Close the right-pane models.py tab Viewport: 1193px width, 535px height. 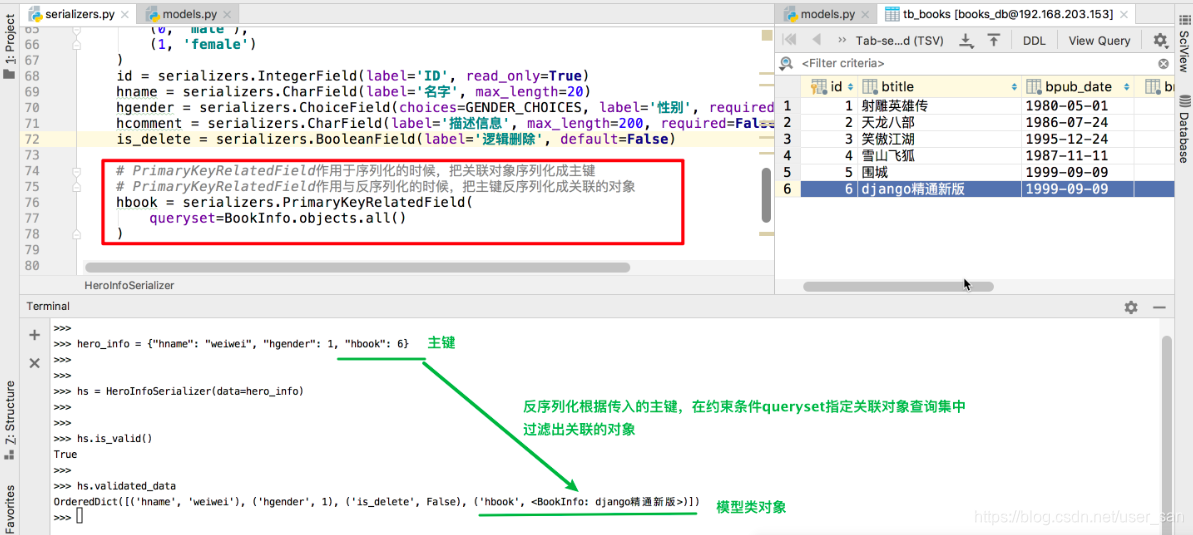[865, 14]
